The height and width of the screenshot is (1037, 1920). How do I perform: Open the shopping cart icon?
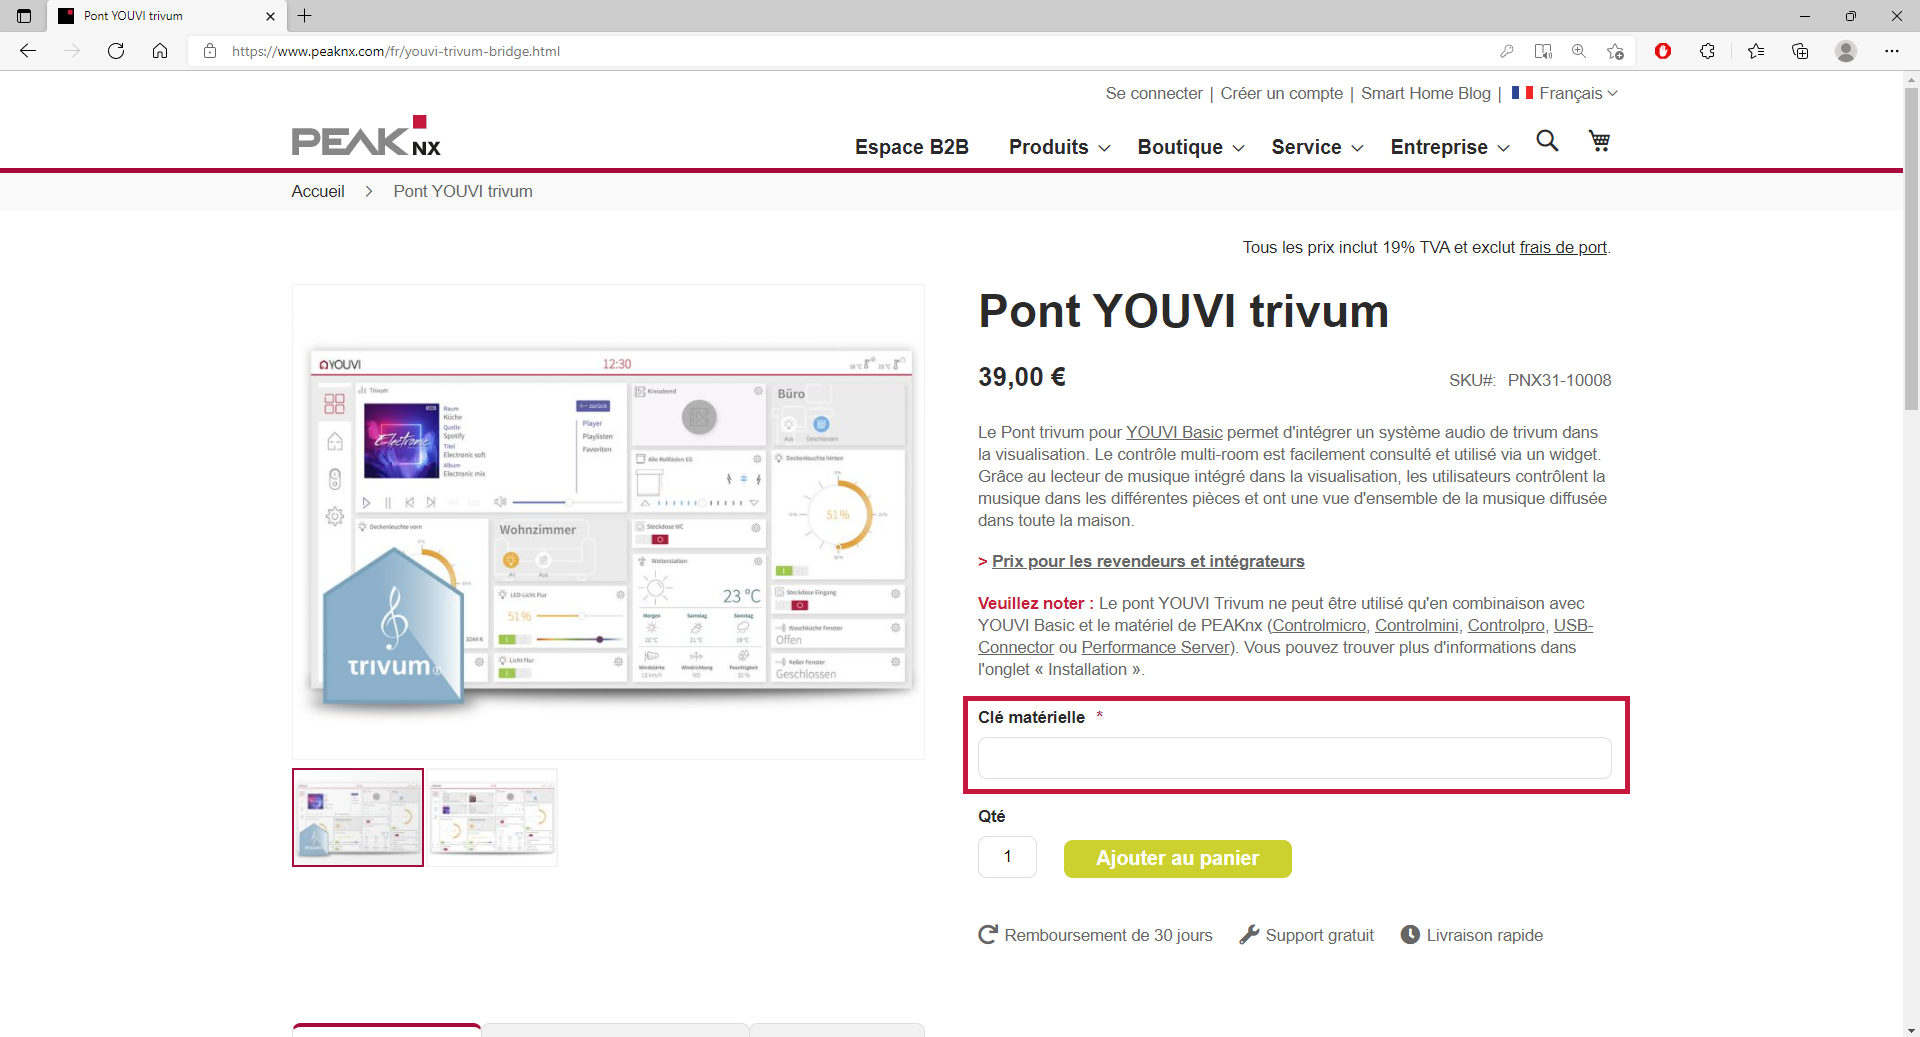tap(1599, 141)
